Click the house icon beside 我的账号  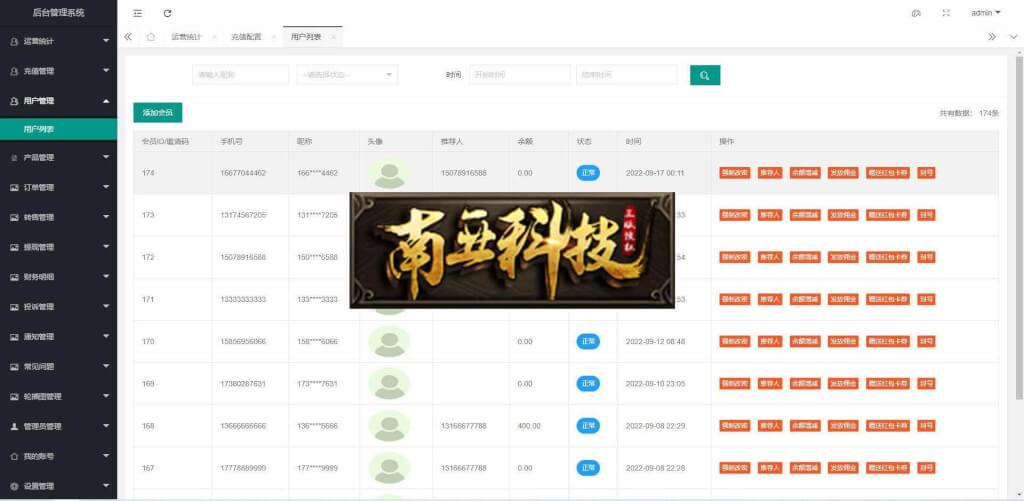click(14, 457)
